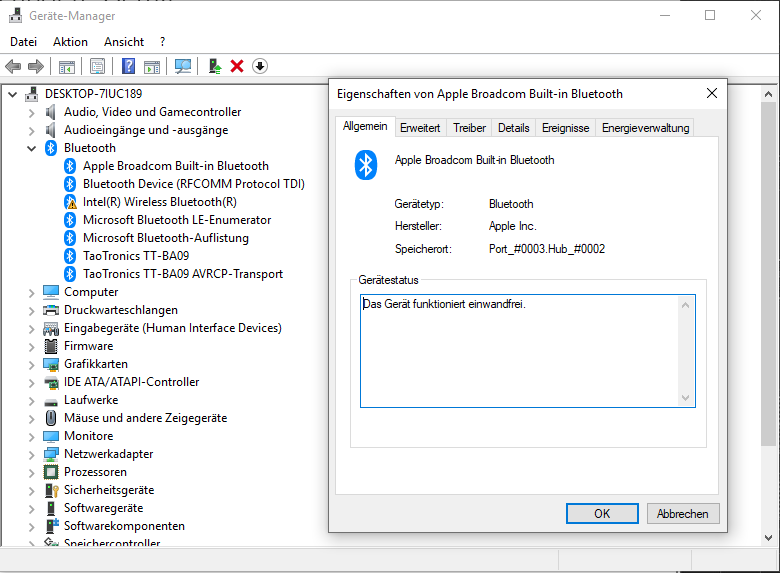Select Microsoft Bluetooth-Auflistung entry
780x573 pixels.
coord(166,238)
